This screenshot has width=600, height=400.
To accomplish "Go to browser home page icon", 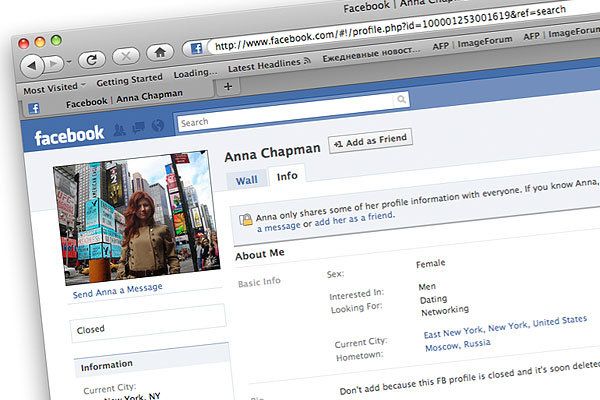I will click(x=160, y=52).
